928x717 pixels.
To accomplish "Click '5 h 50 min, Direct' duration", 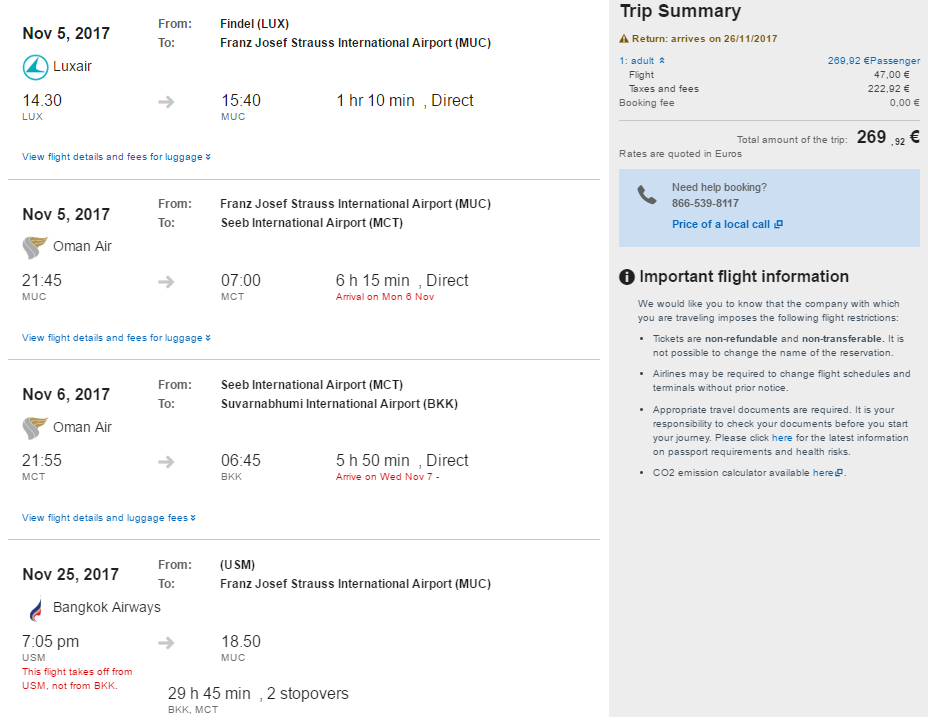I will (x=402, y=461).
